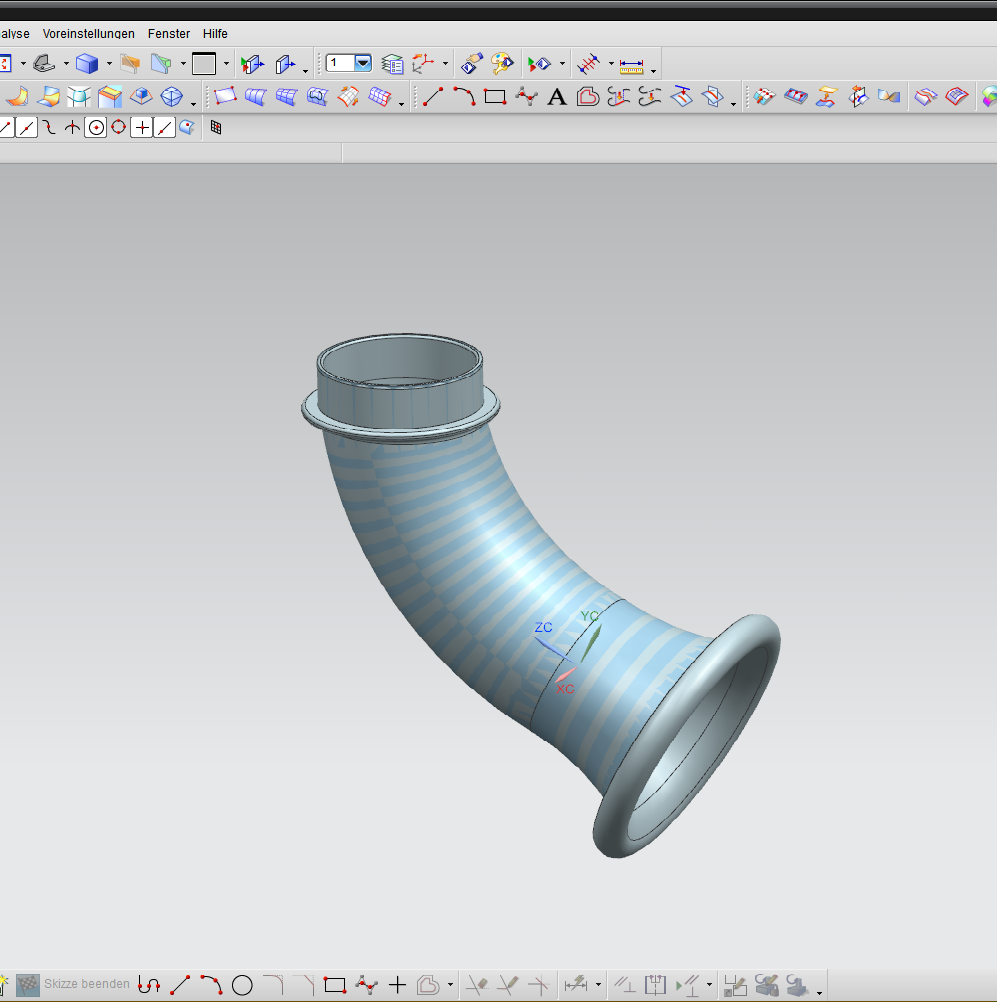Click the Point (plus) icon in the sketch toolbar
997x1002 pixels.
pos(397,985)
